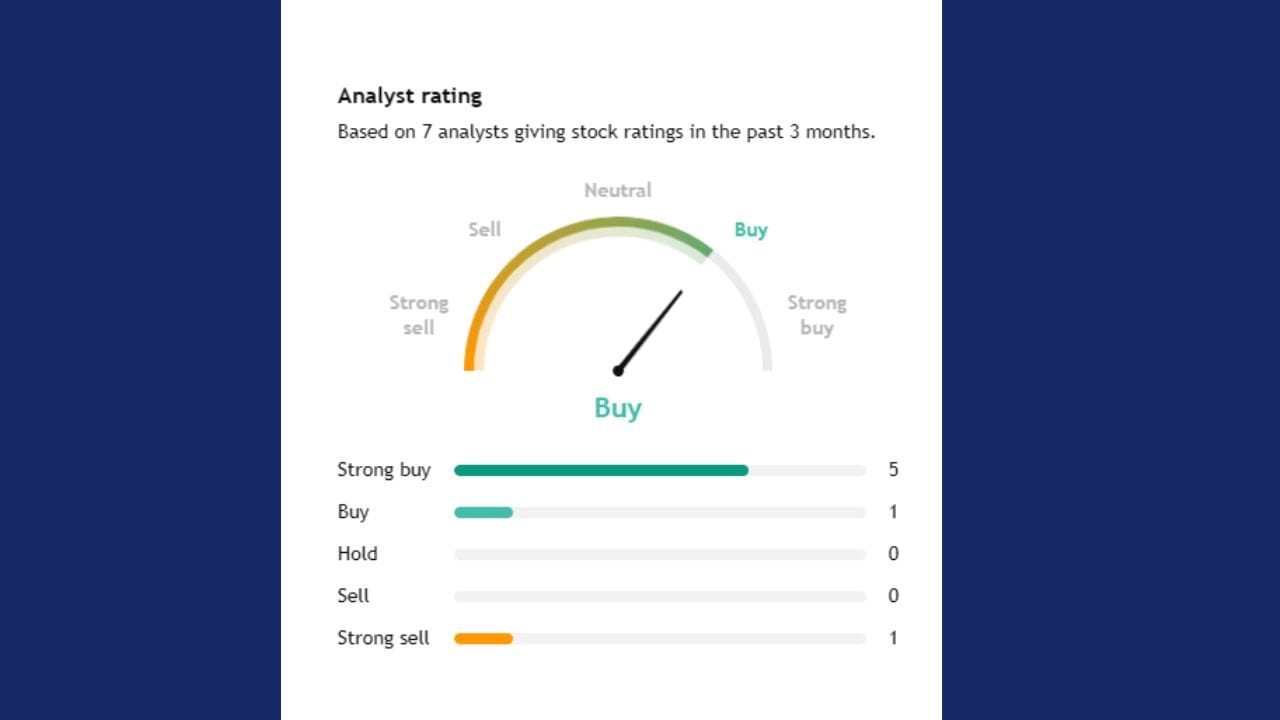Click the large Buy verdict text
Screen dimensions: 1280x720
pyautogui.click(x=617, y=408)
